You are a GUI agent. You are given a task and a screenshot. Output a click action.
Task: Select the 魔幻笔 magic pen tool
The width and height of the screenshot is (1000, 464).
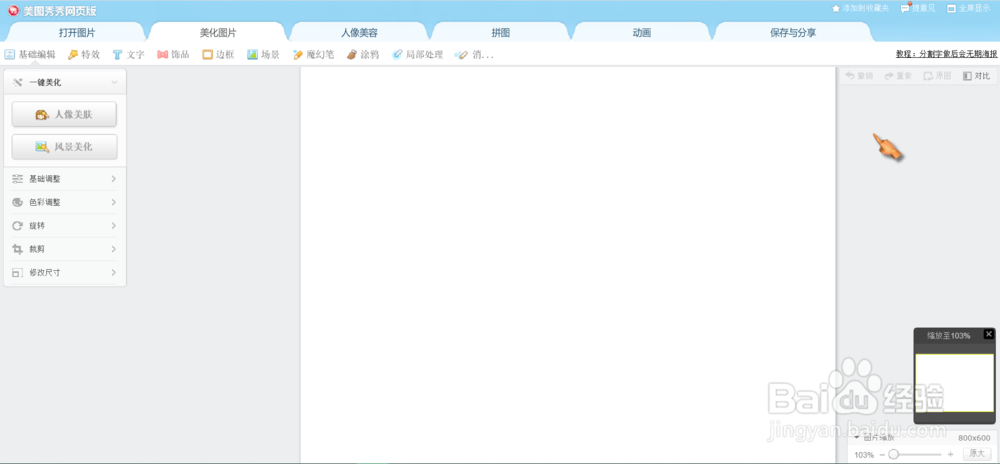pyautogui.click(x=313, y=55)
